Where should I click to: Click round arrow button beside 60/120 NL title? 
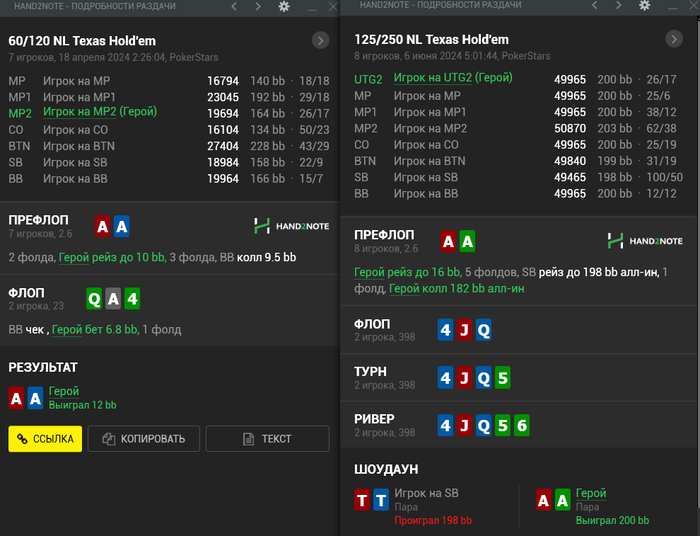click(x=320, y=41)
